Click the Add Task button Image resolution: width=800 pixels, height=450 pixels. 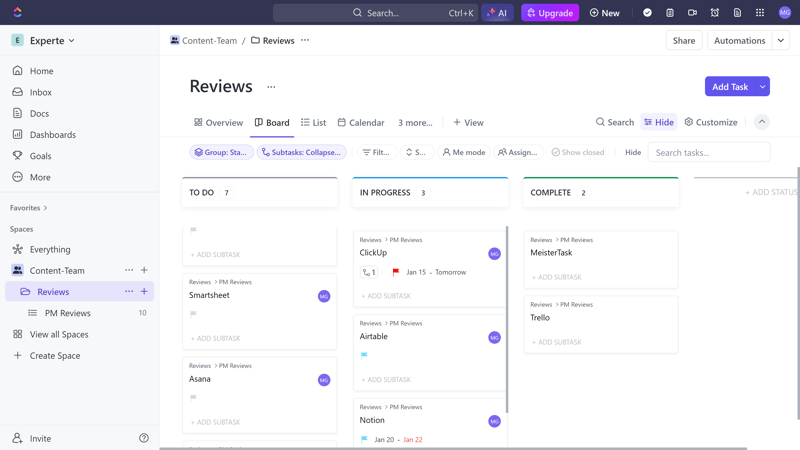coord(730,87)
